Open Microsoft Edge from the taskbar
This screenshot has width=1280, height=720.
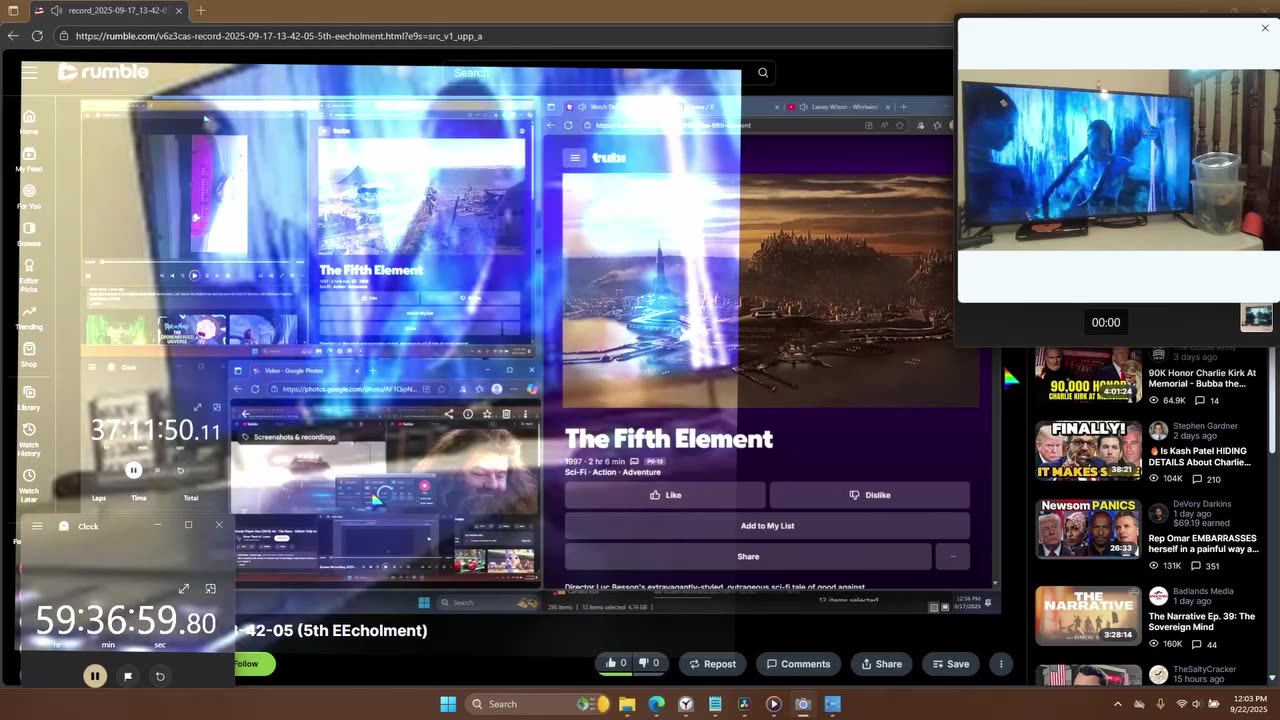(656, 704)
